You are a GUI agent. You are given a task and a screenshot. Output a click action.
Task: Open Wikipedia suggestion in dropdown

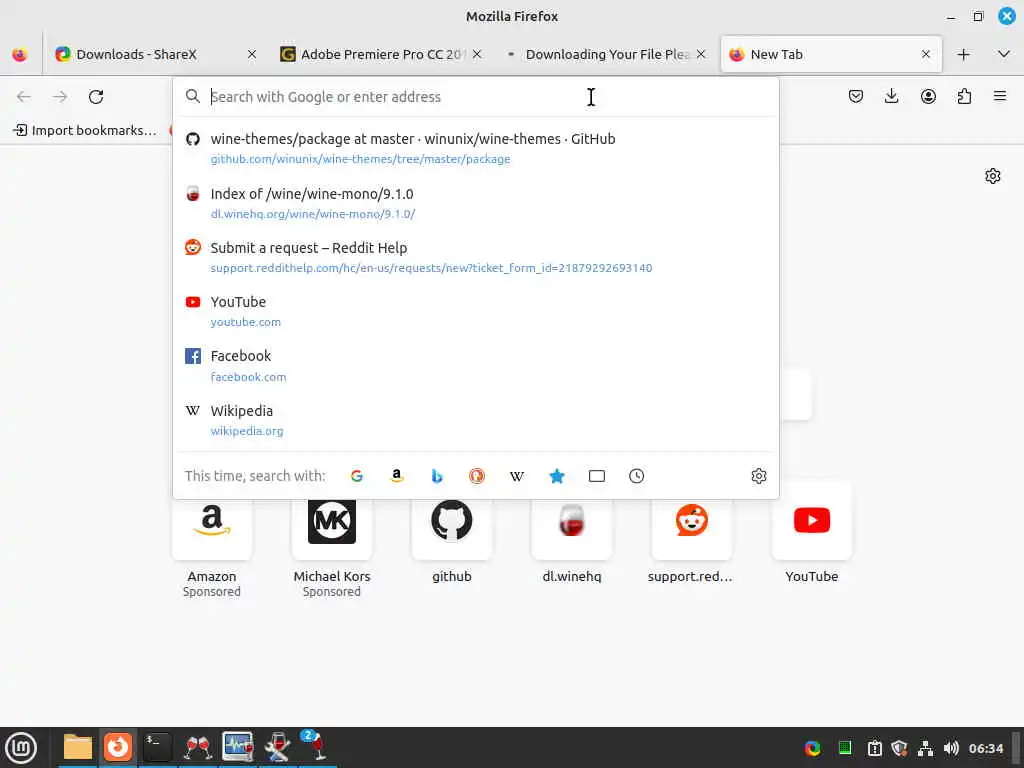476,420
